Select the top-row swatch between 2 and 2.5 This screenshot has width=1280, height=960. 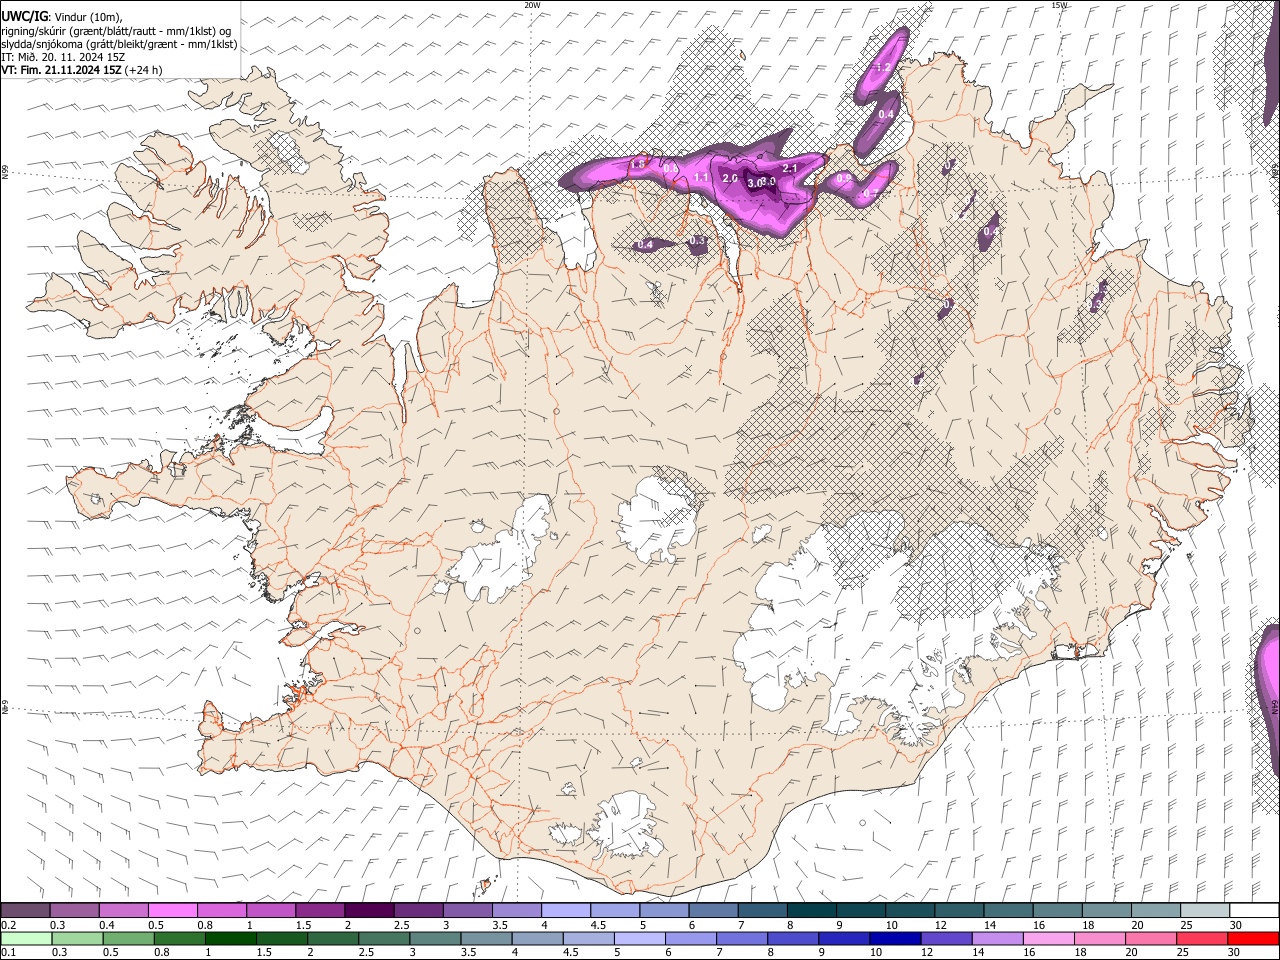point(370,910)
